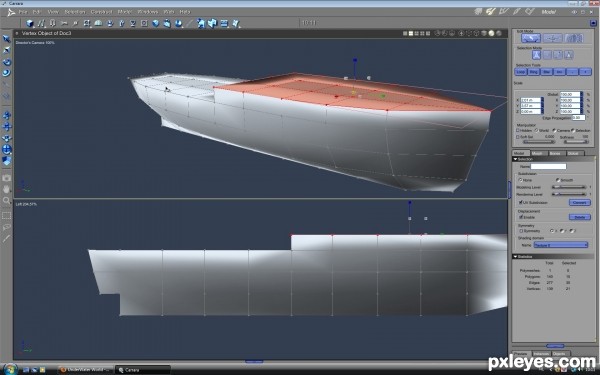The image size is (600, 375).
Task: Choose the fourth Selection Mode icon
Action: [x=569, y=55]
